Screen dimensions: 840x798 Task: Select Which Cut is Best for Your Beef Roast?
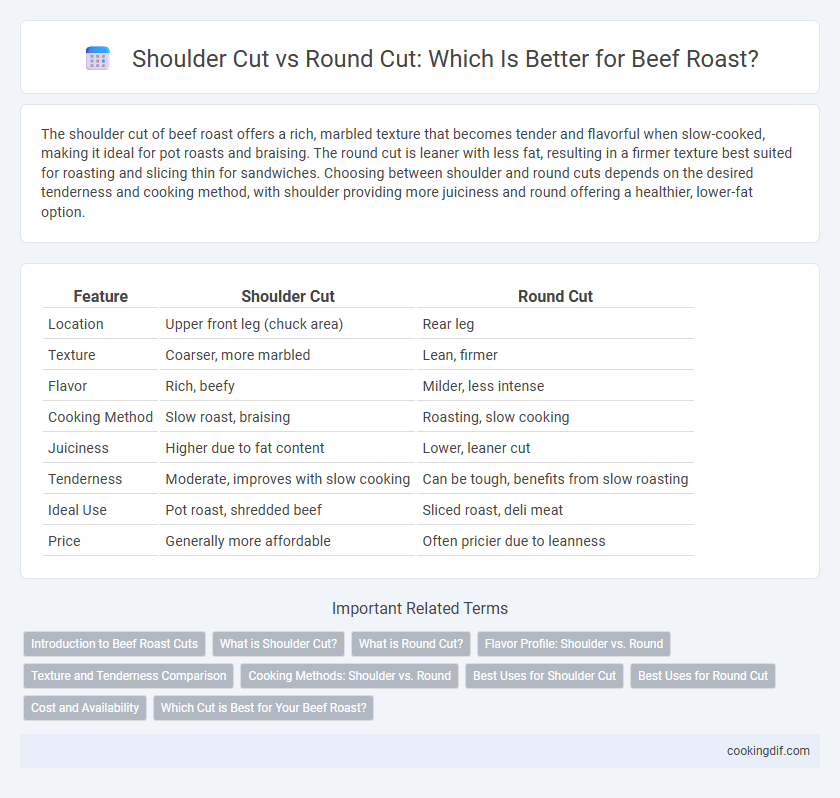(x=264, y=708)
